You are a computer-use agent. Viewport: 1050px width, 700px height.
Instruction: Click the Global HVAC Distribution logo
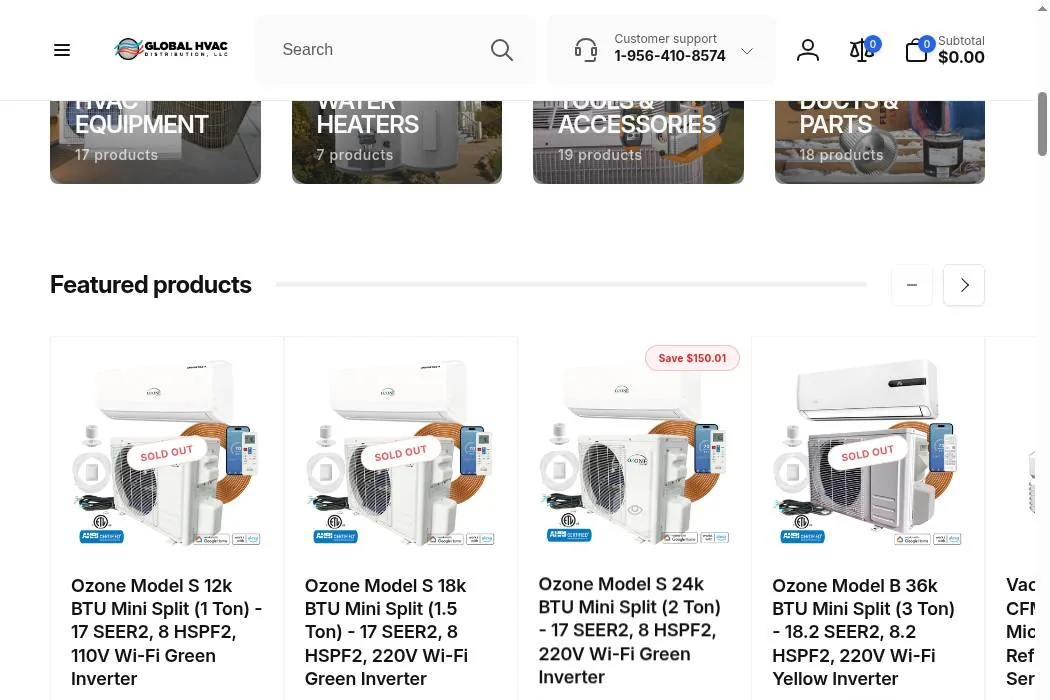coord(171,49)
